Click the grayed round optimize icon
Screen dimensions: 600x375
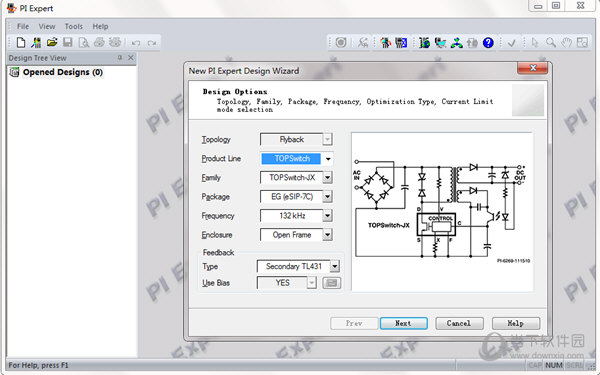tap(341, 42)
